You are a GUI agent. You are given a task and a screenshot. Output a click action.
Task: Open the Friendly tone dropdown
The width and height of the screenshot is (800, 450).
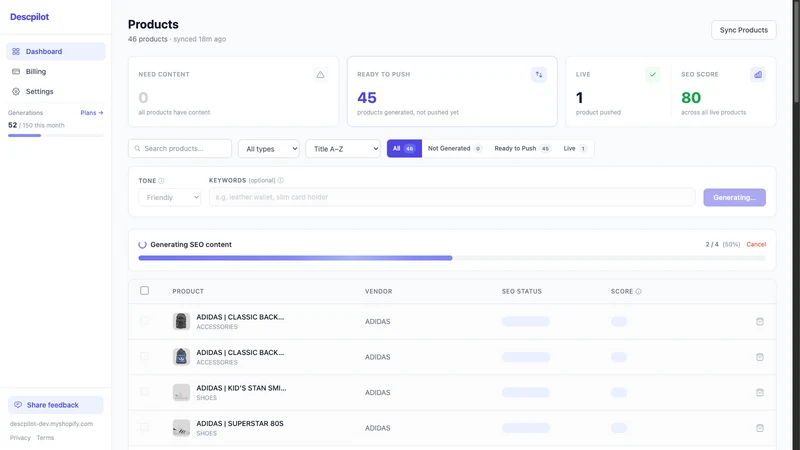click(169, 197)
